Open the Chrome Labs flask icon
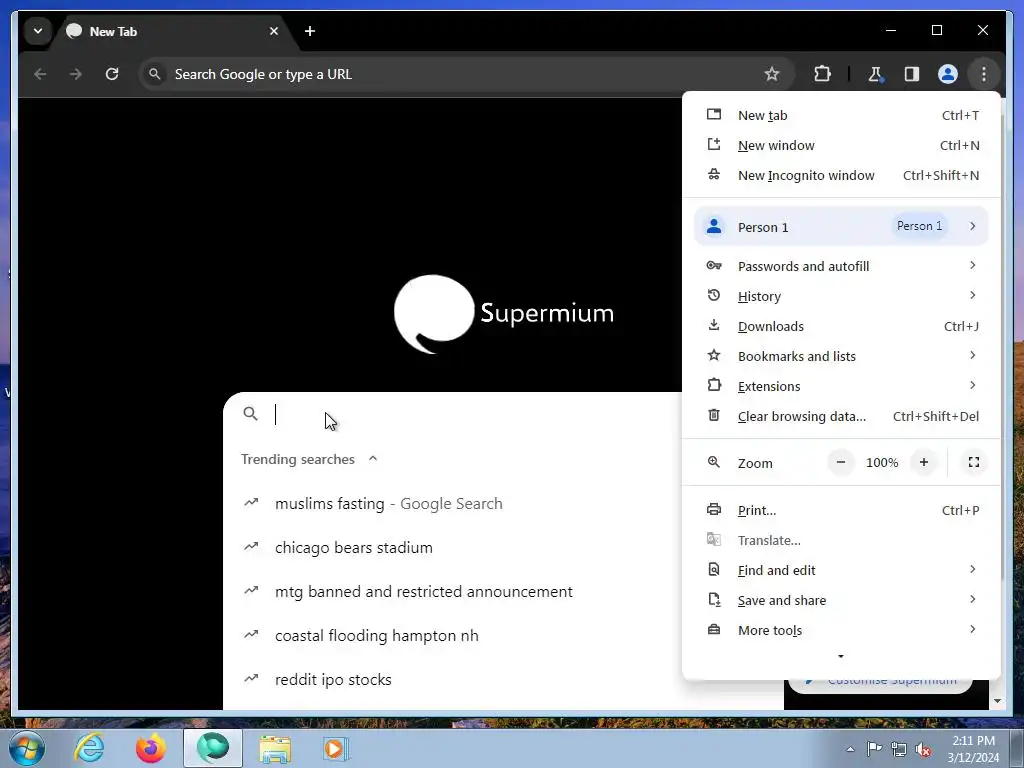The width and height of the screenshot is (1024, 768). click(x=875, y=74)
